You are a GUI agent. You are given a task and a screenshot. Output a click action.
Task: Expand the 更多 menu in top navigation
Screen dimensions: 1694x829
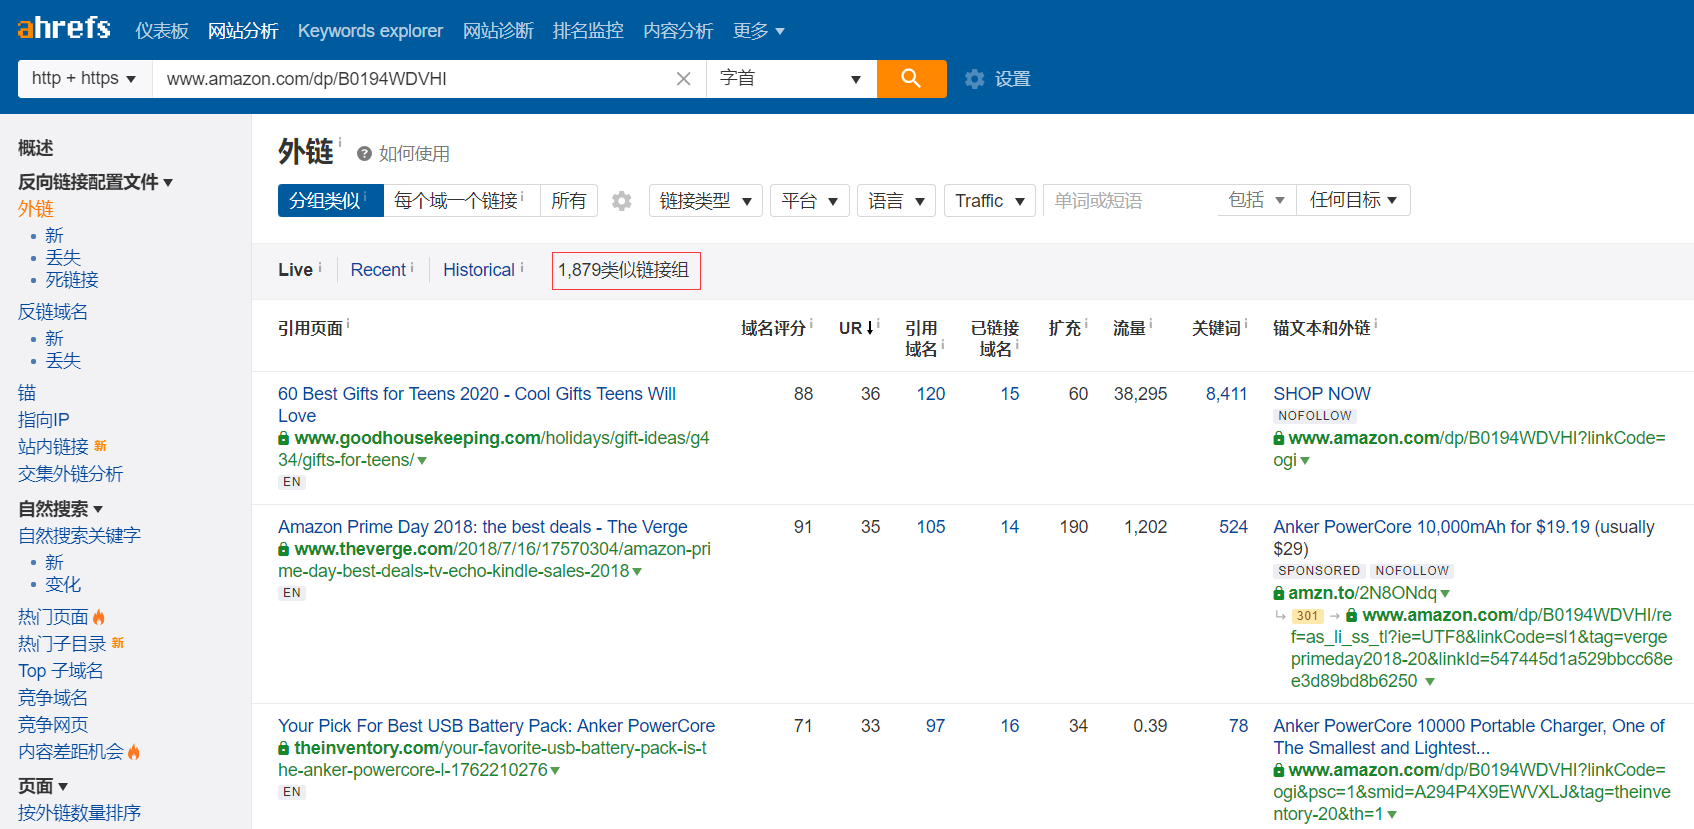click(758, 31)
